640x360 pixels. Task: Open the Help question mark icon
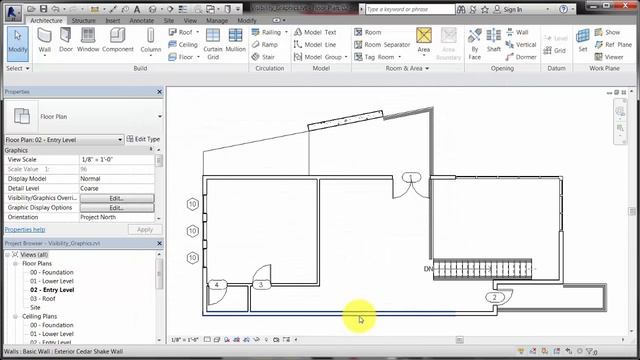coord(563,9)
